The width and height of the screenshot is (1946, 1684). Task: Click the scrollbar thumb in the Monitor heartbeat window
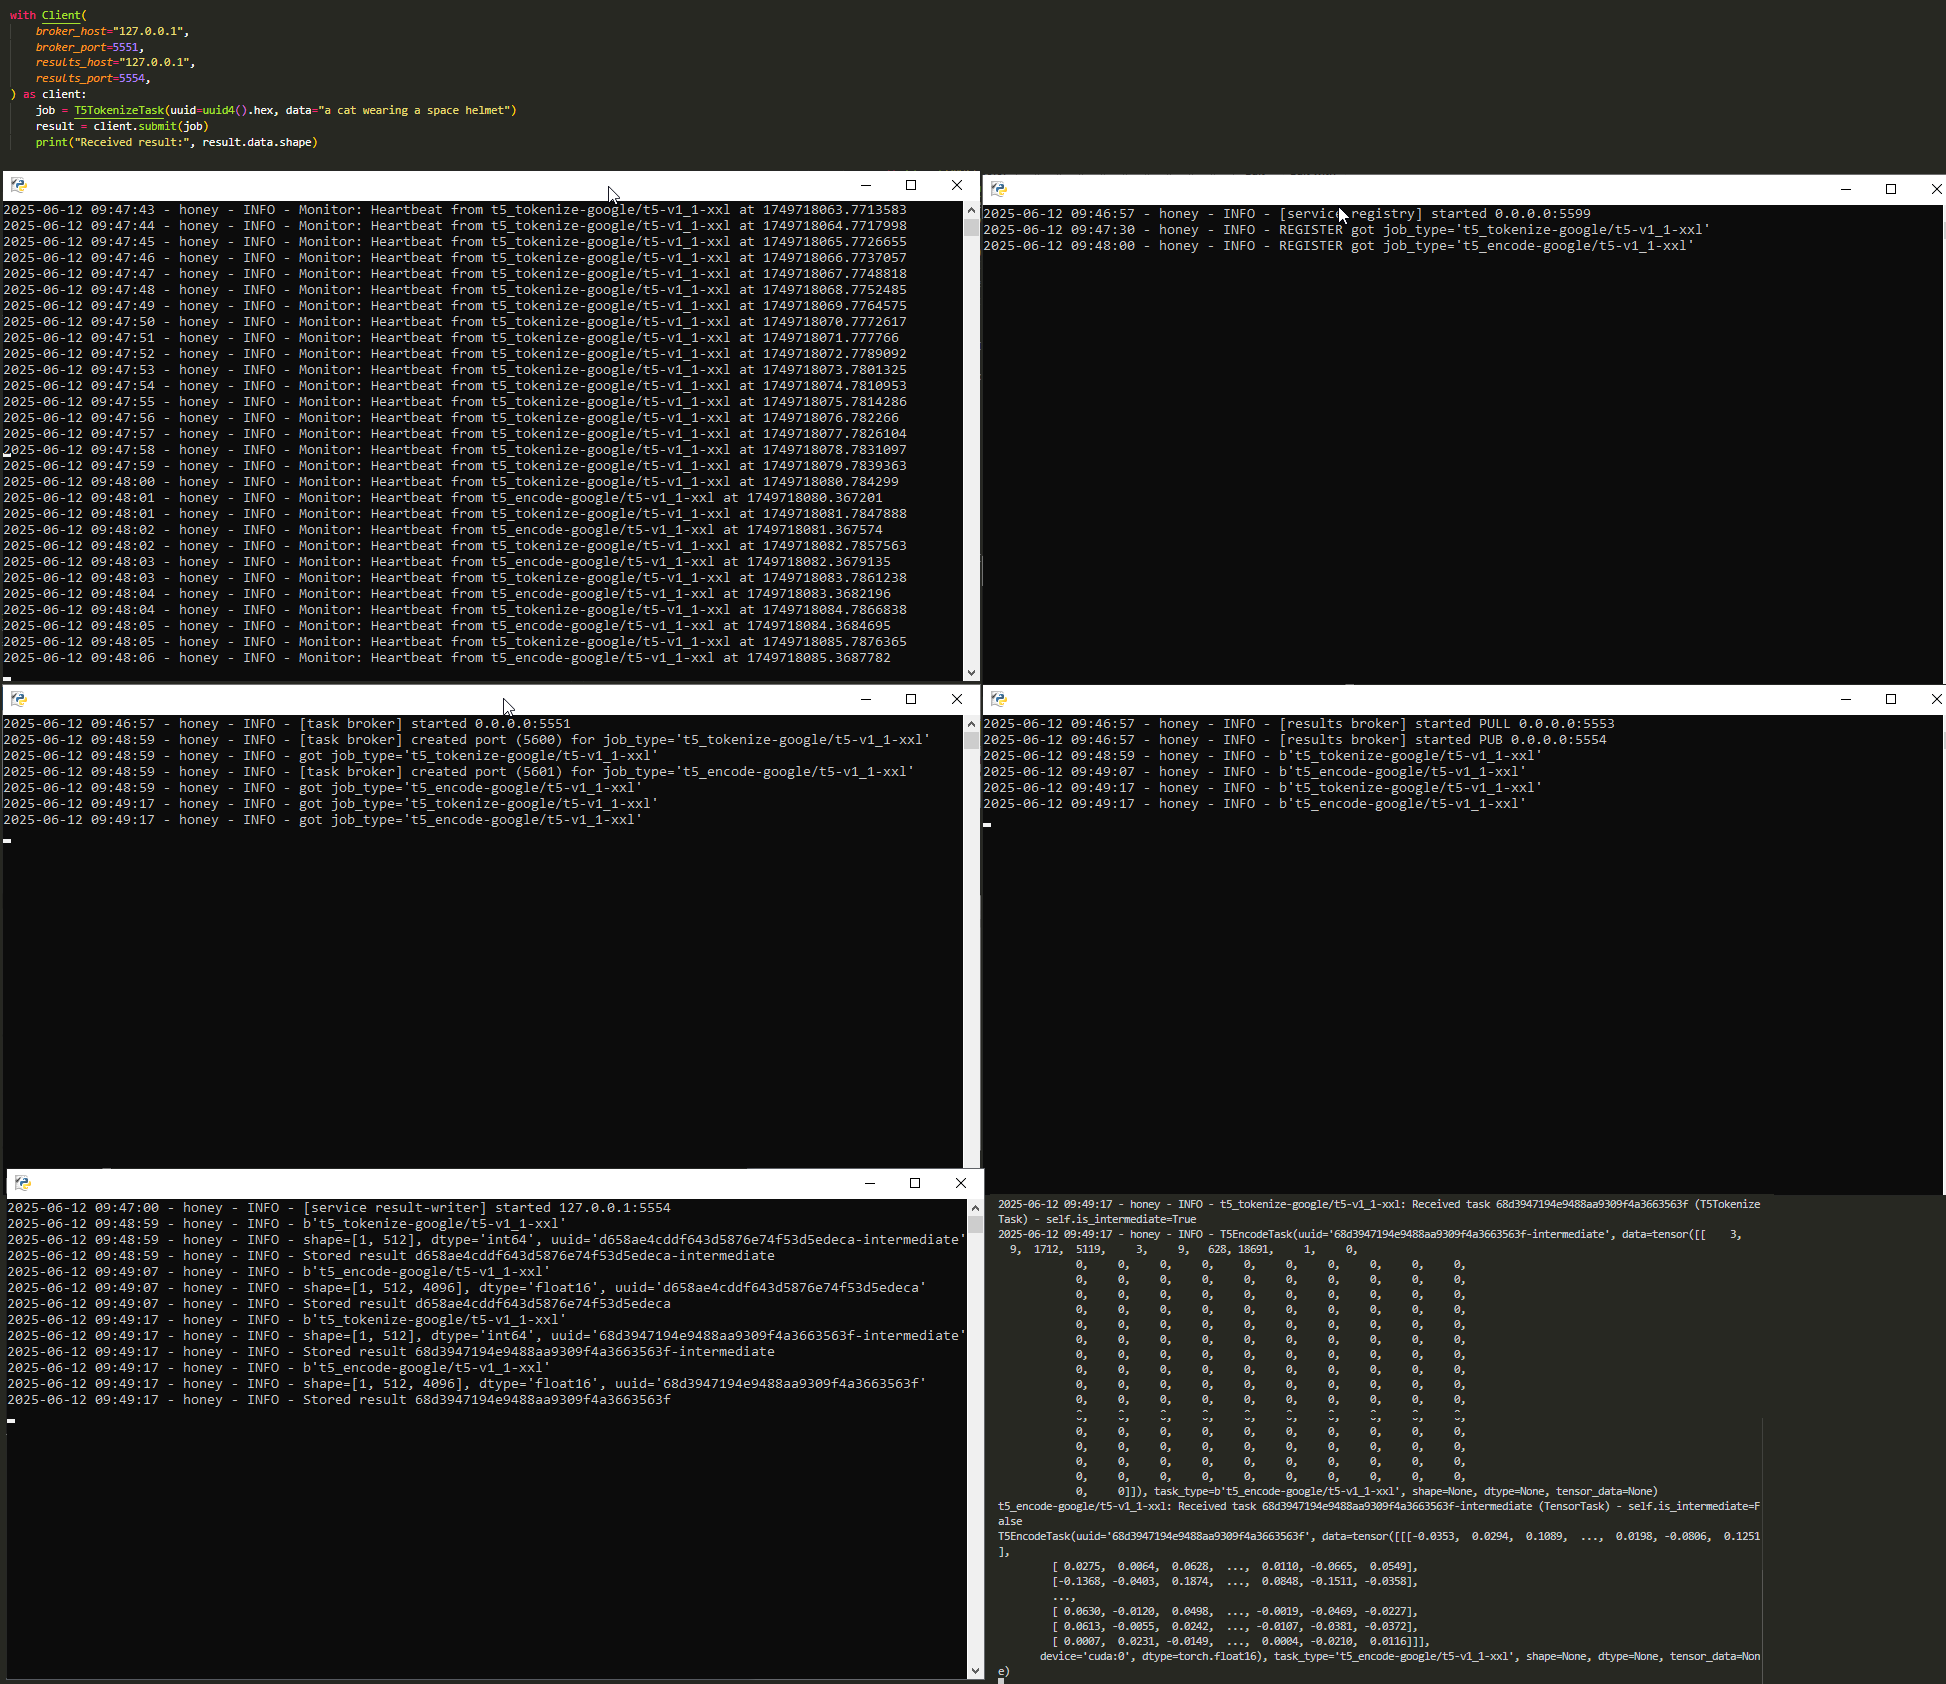(971, 227)
